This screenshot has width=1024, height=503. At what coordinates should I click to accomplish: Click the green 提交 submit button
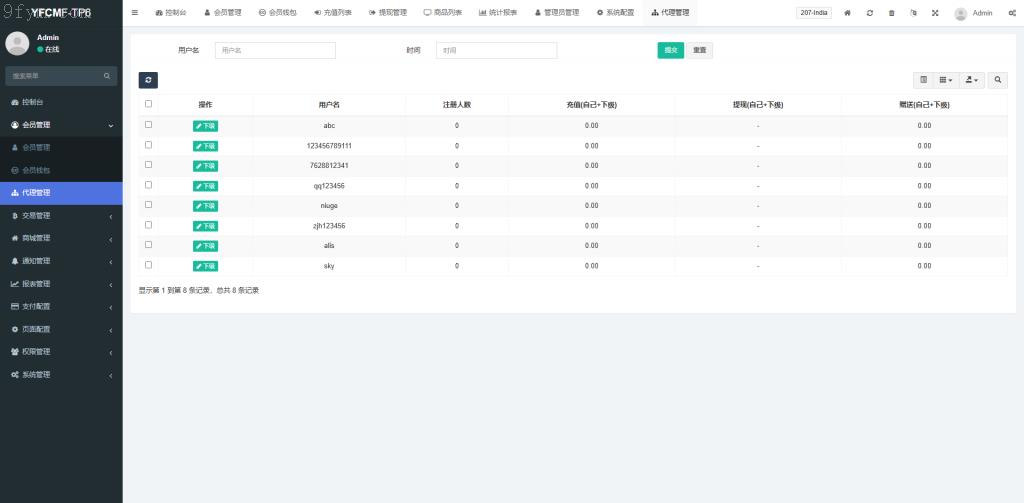point(670,50)
